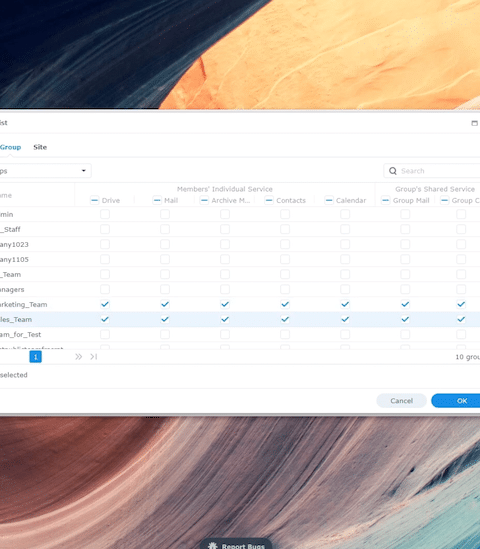Select the any1023 row name
The width and height of the screenshot is (480, 549).
click(x=14, y=244)
